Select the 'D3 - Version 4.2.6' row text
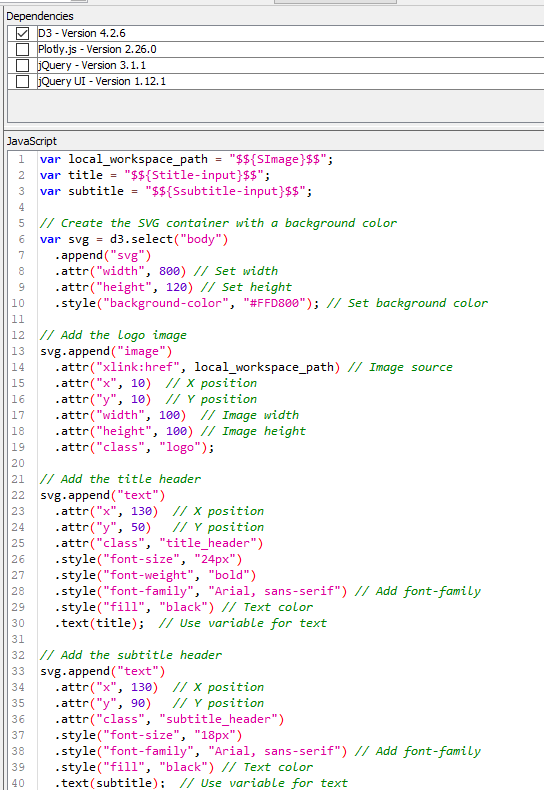544x790 pixels. point(82,33)
